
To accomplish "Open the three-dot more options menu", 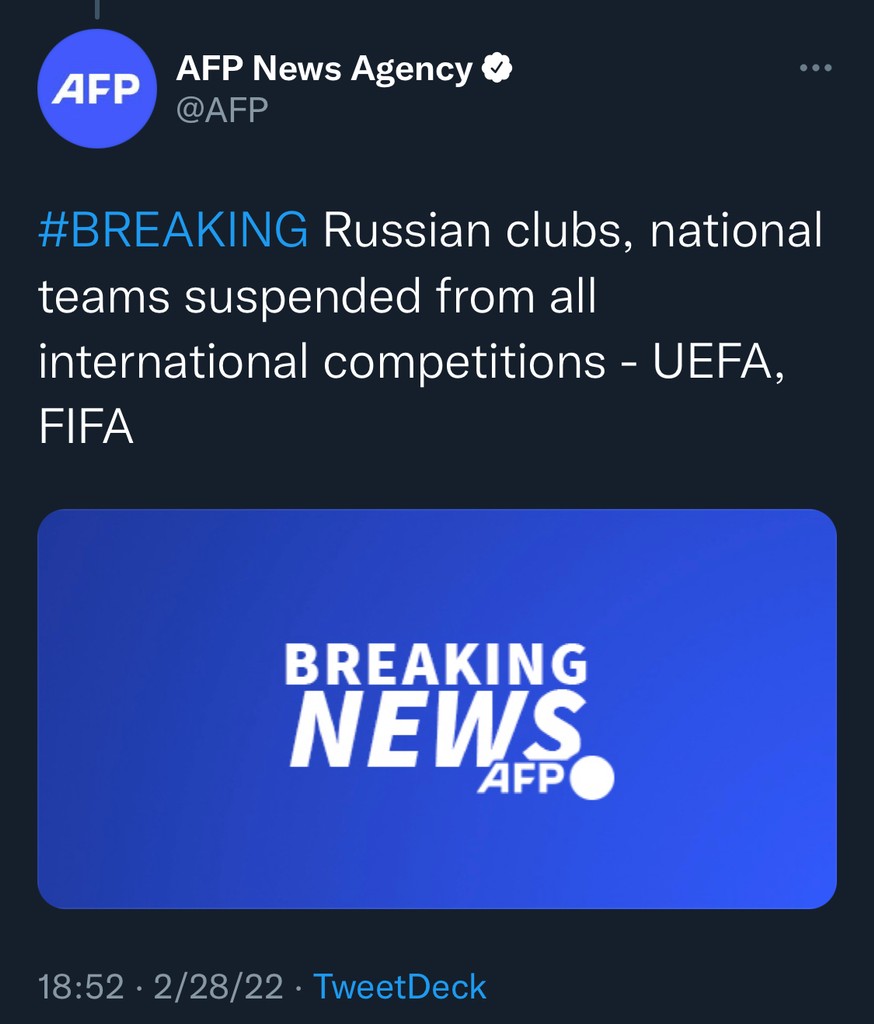I will (x=816, y=68).
